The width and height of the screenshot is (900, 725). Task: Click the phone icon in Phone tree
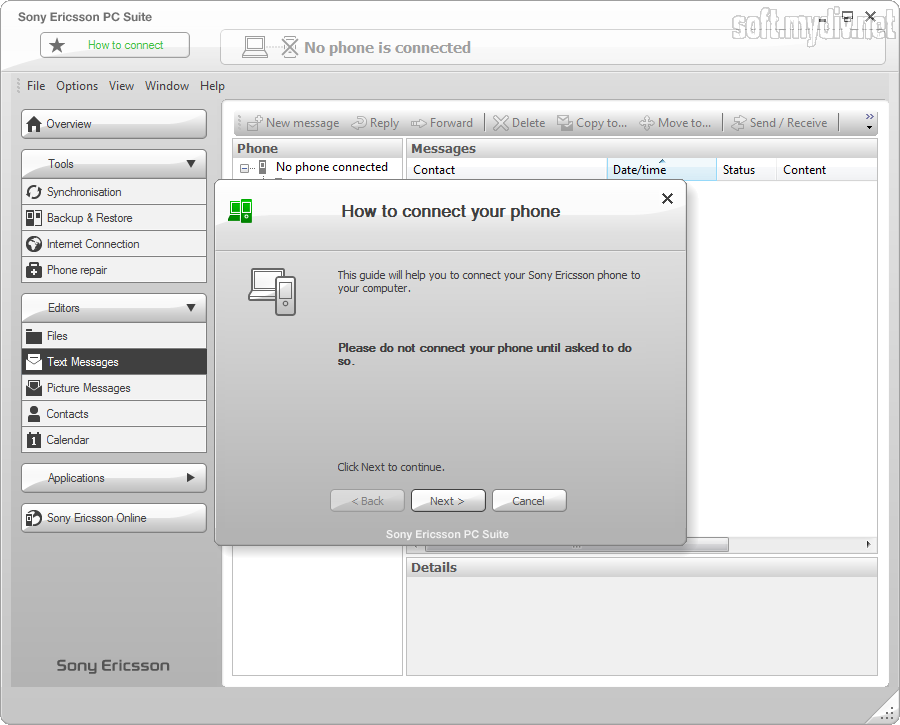pos(262,167)
